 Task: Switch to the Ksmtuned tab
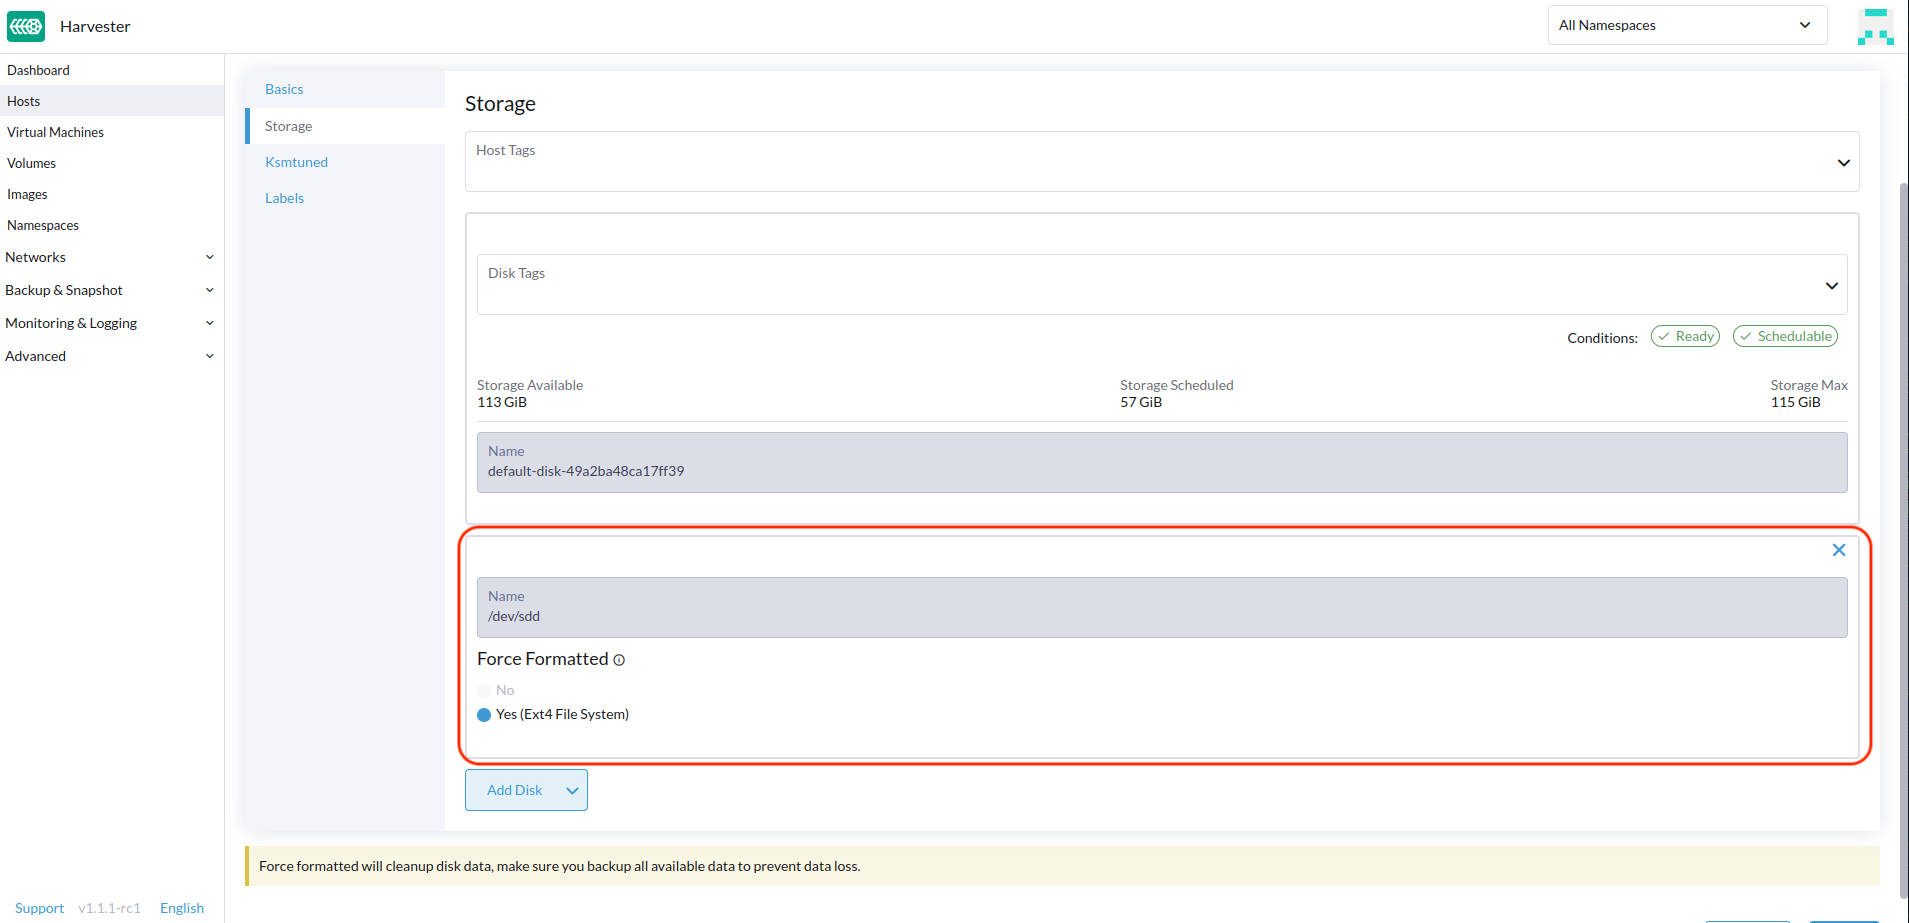click(296, 162)
